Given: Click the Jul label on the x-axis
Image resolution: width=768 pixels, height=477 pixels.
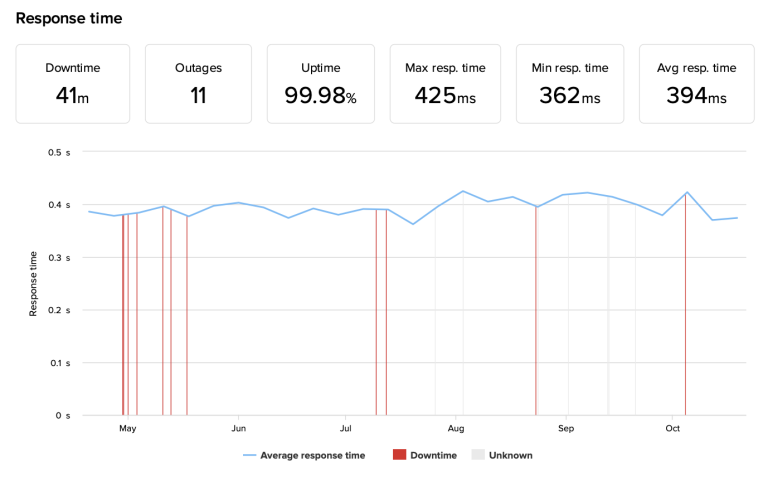Looking at the screenshot, I should tap(345, 429).
